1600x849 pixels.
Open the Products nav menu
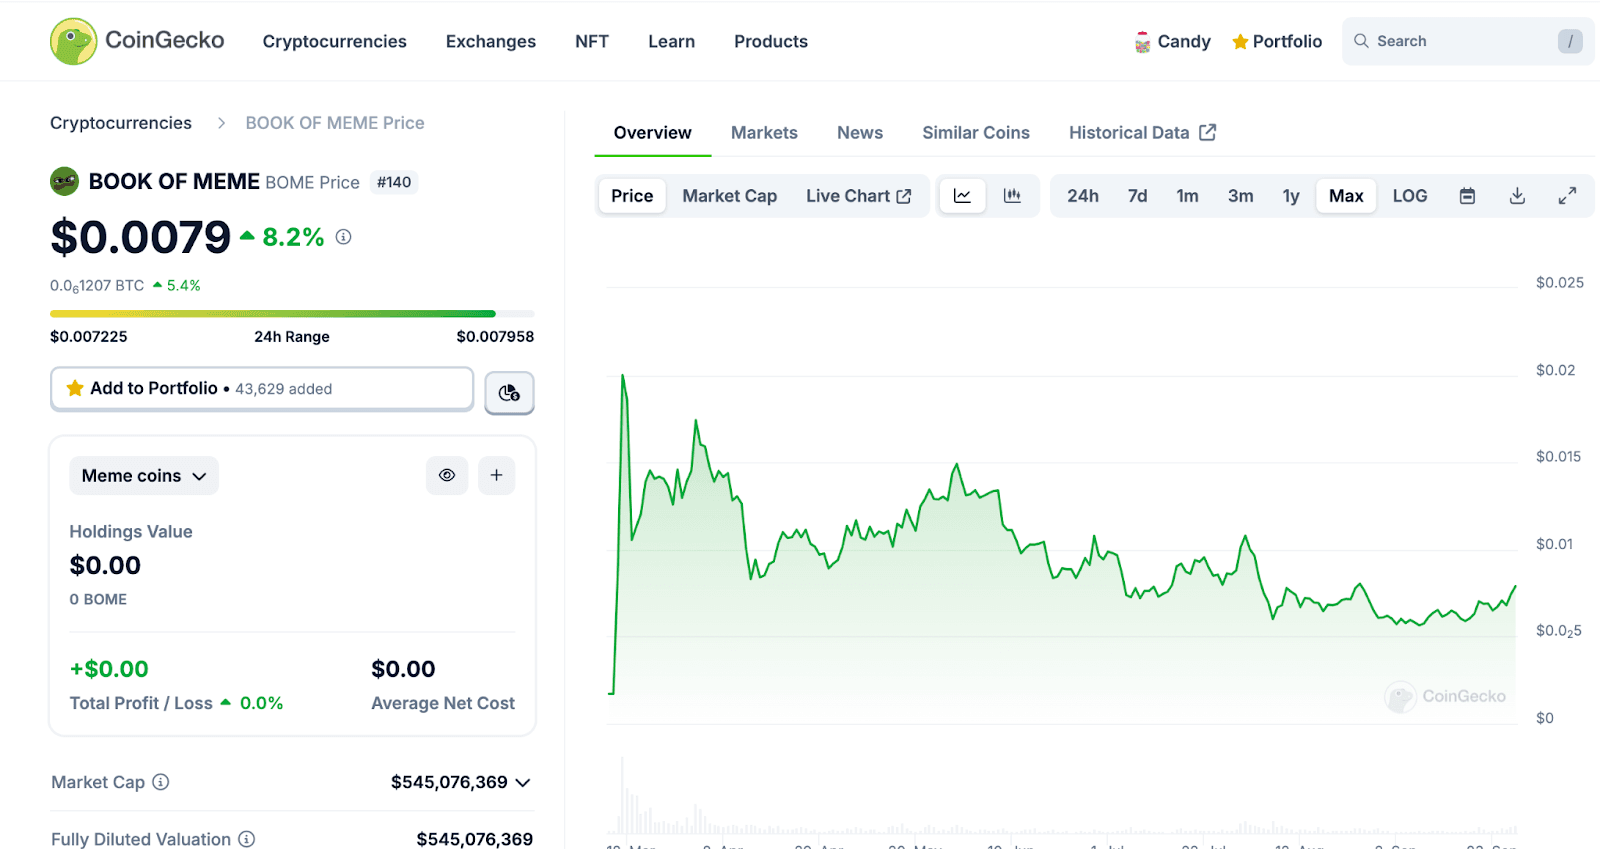771,41
